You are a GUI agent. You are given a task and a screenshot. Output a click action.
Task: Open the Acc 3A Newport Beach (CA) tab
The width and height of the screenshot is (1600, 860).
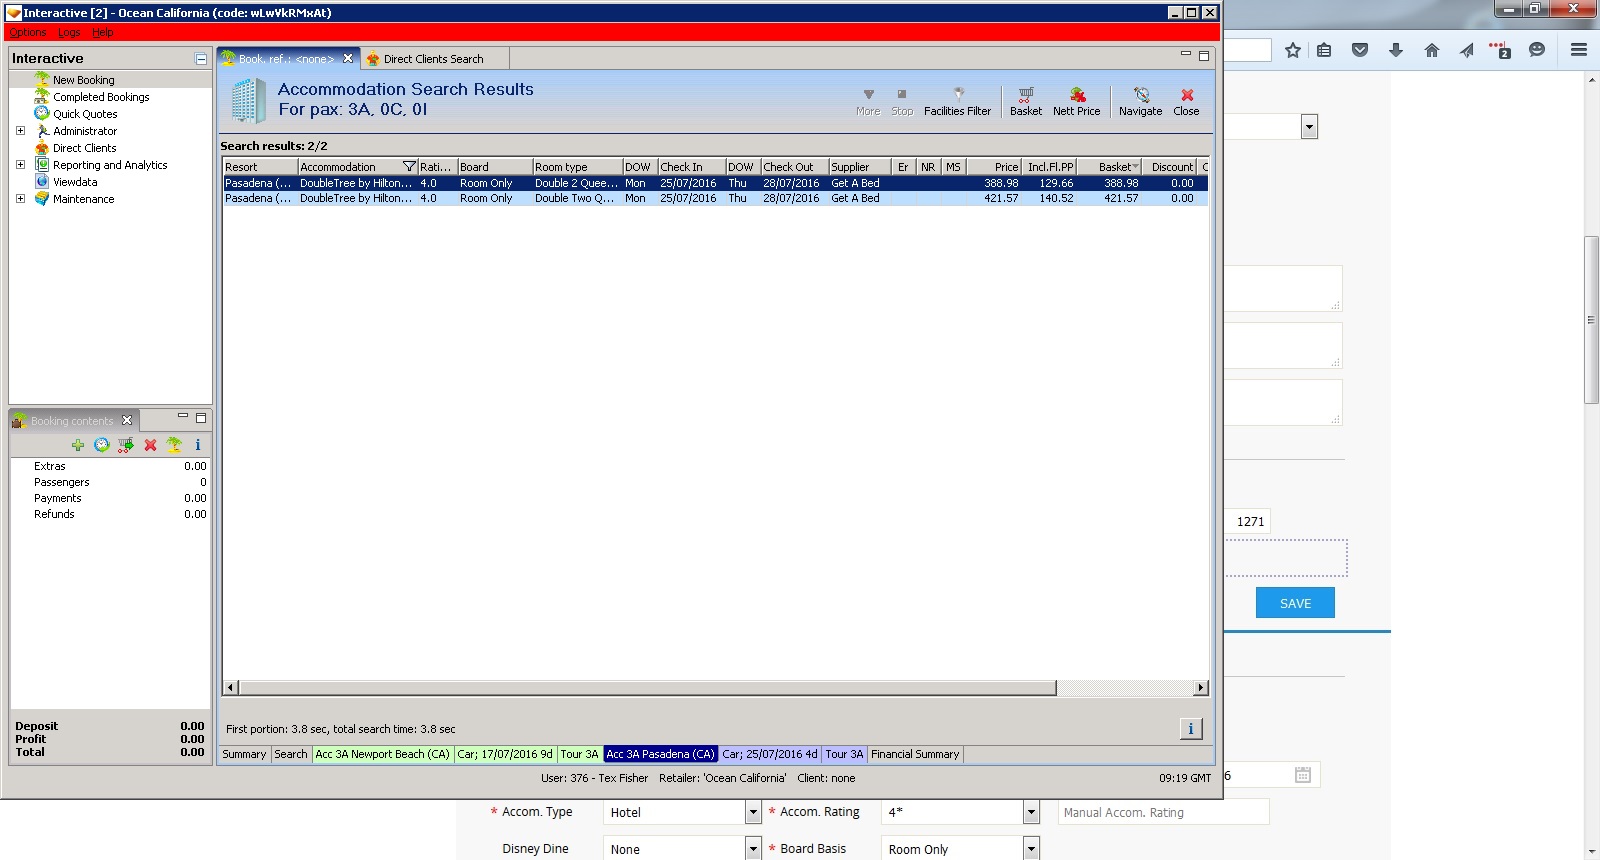383,754
